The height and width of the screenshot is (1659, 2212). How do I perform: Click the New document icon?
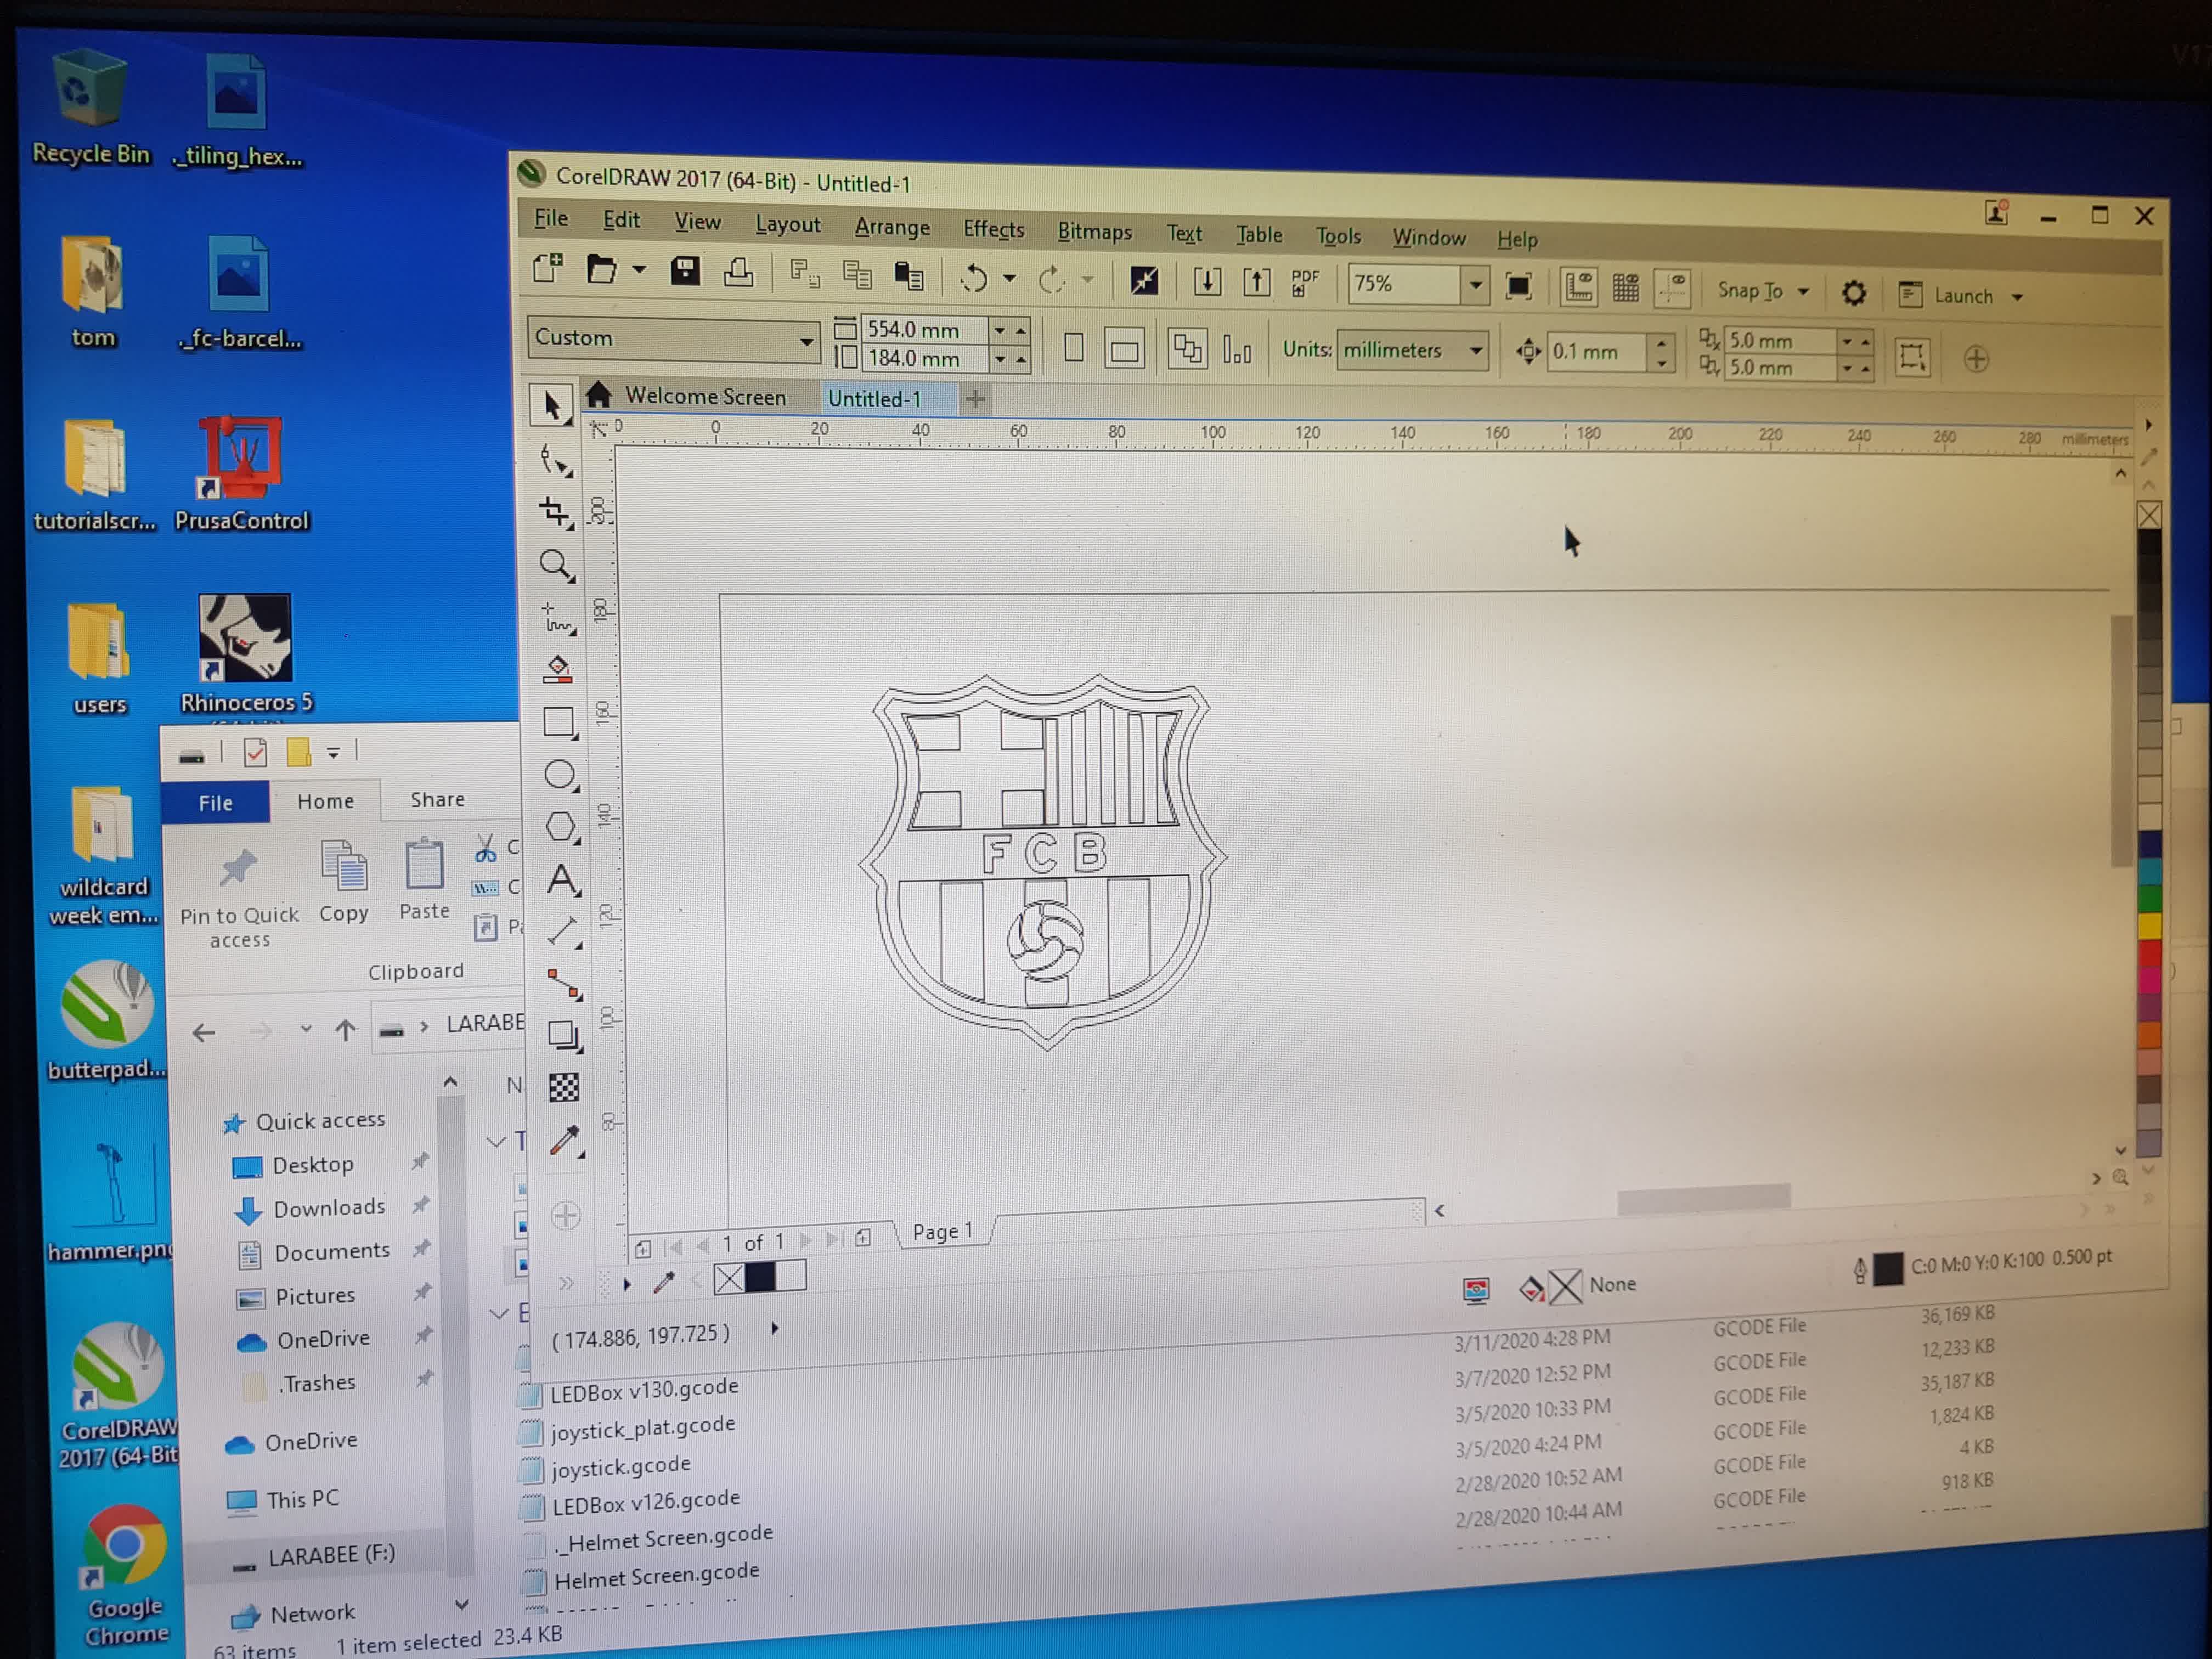(548, 268)
